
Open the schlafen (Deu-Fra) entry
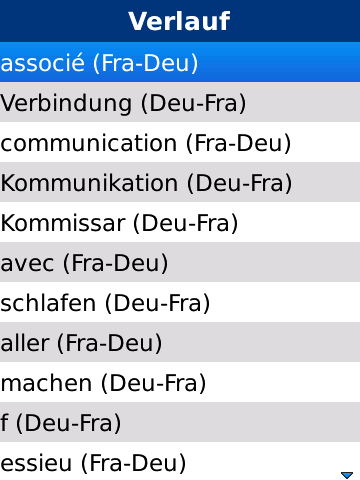(180, 302)
